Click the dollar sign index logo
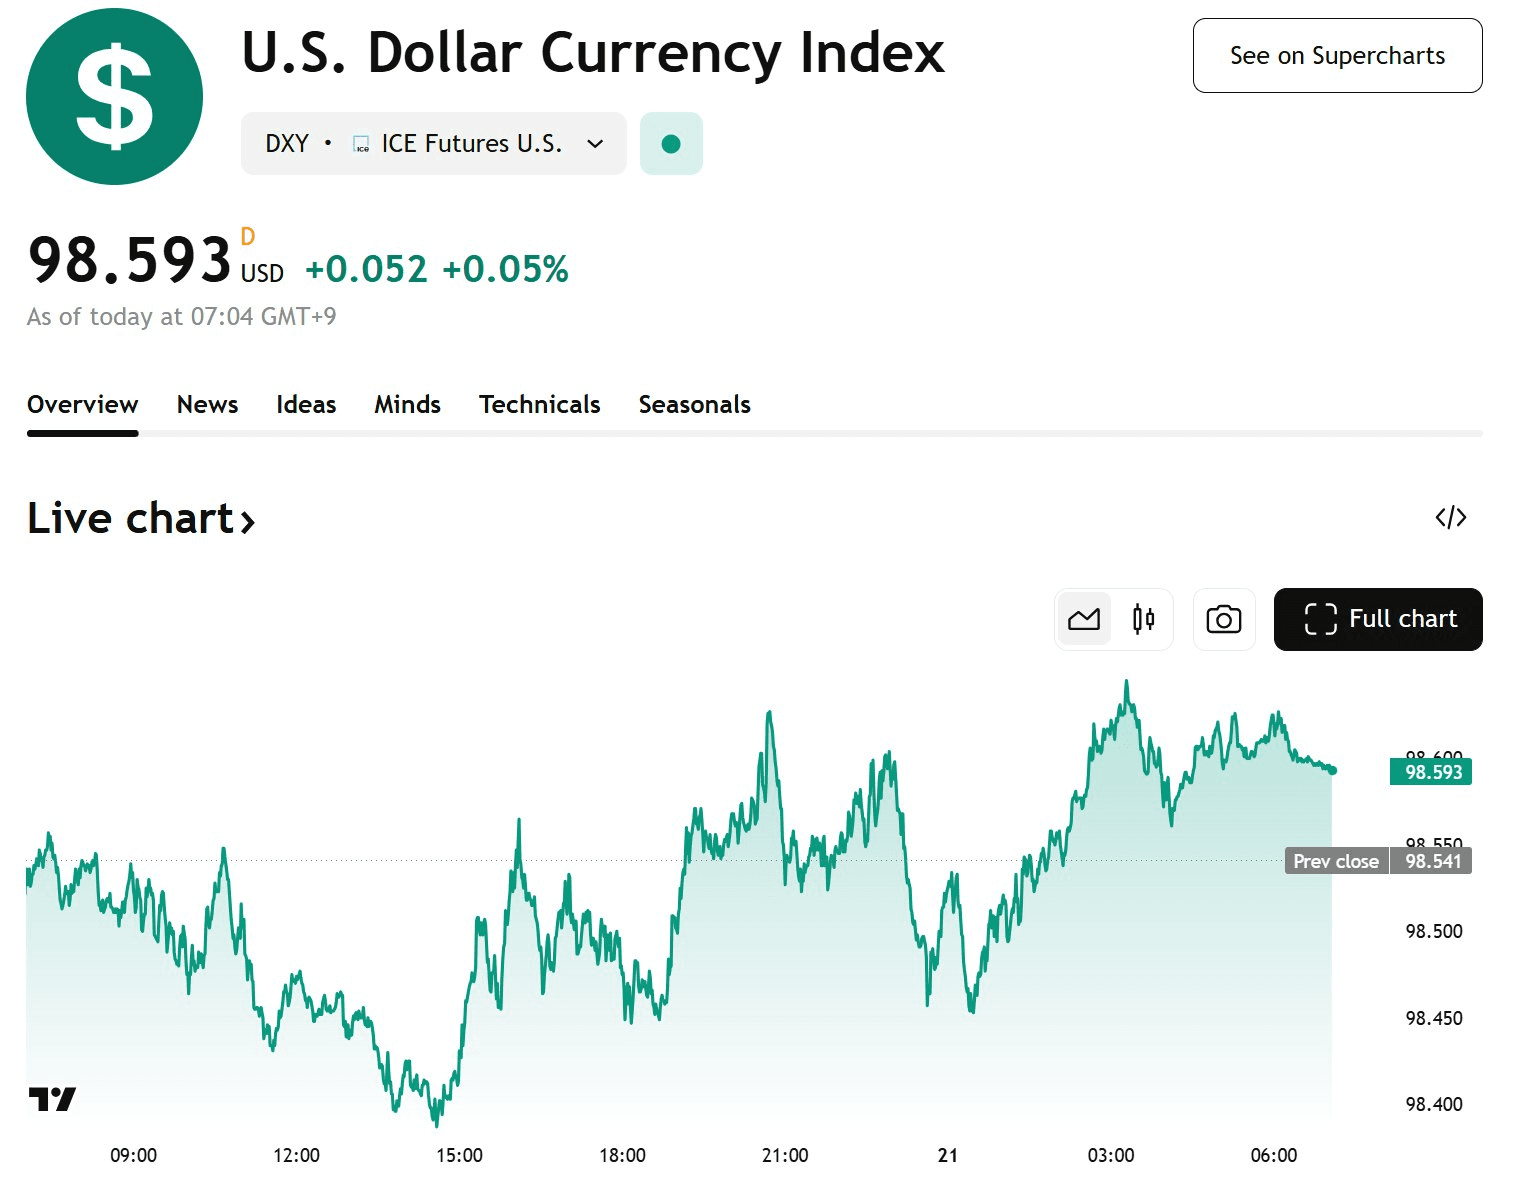This screenshot has height=1199, width=1529. pyautogui.click(x=114, y=97)
